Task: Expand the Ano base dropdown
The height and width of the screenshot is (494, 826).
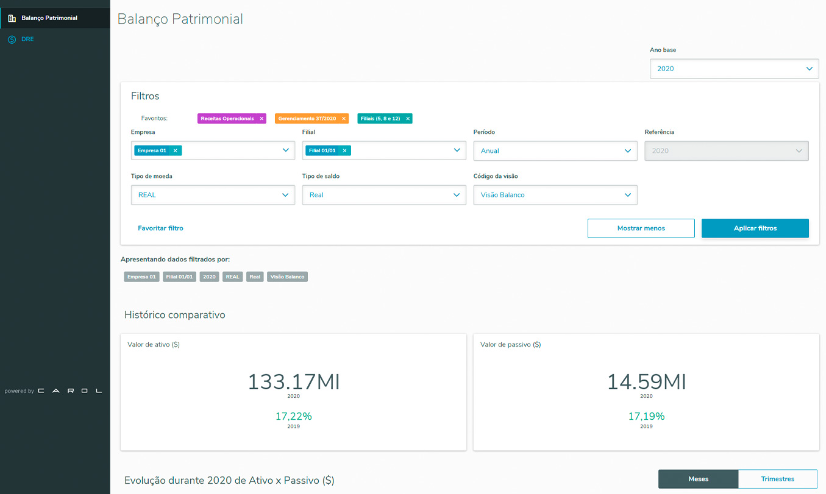Action: 808,68
